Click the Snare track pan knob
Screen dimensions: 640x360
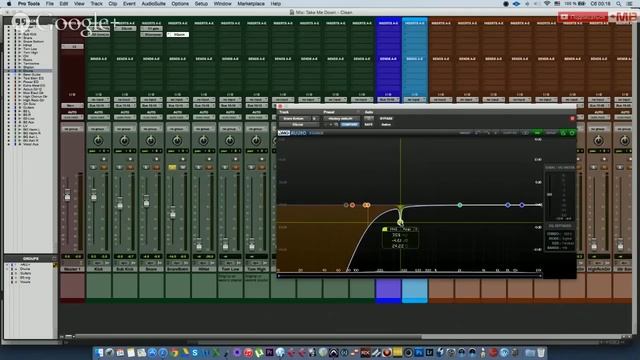tap(151, 141)
